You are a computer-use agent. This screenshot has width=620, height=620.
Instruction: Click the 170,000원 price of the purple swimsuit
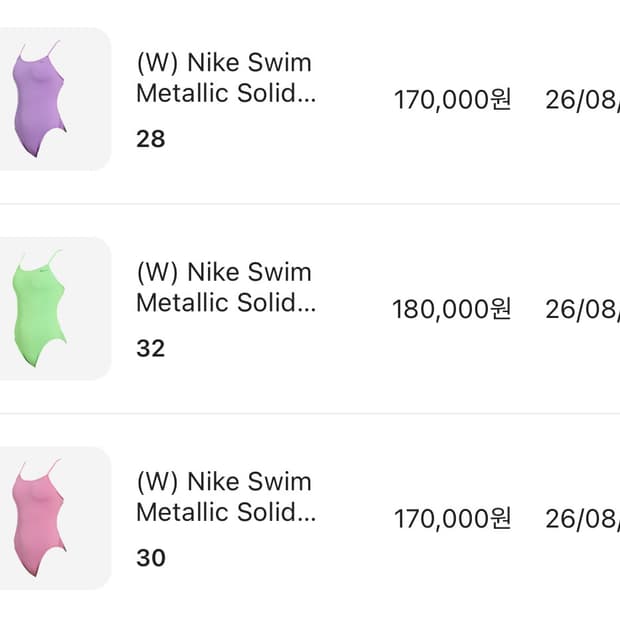tap(452, 100)
